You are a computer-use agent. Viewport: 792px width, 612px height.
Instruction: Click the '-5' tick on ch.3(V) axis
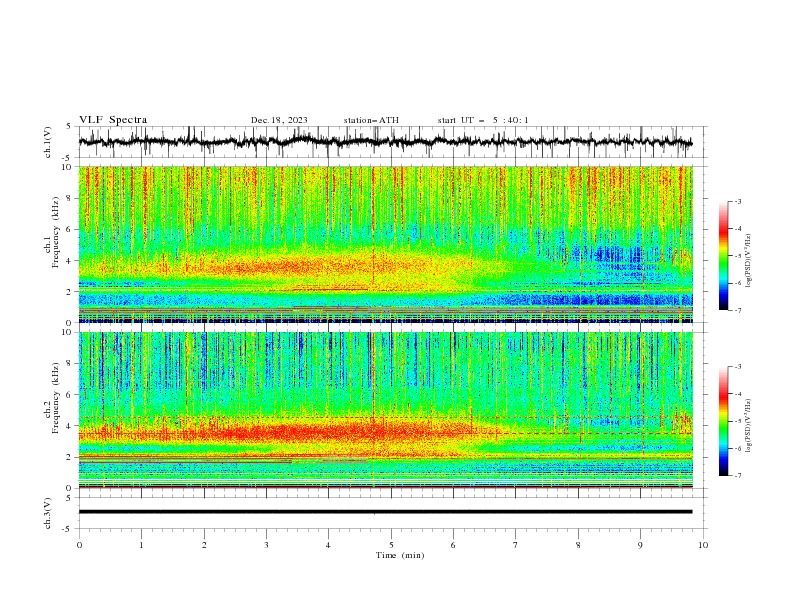click(68, 529)
